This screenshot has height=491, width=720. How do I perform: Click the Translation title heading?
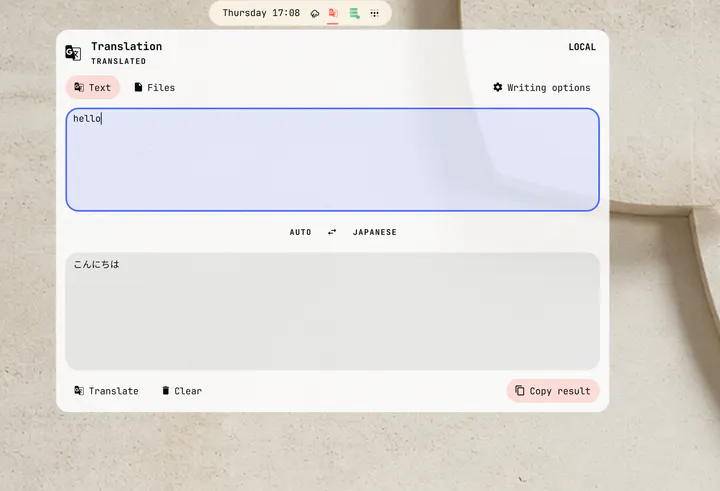point(126,46)
